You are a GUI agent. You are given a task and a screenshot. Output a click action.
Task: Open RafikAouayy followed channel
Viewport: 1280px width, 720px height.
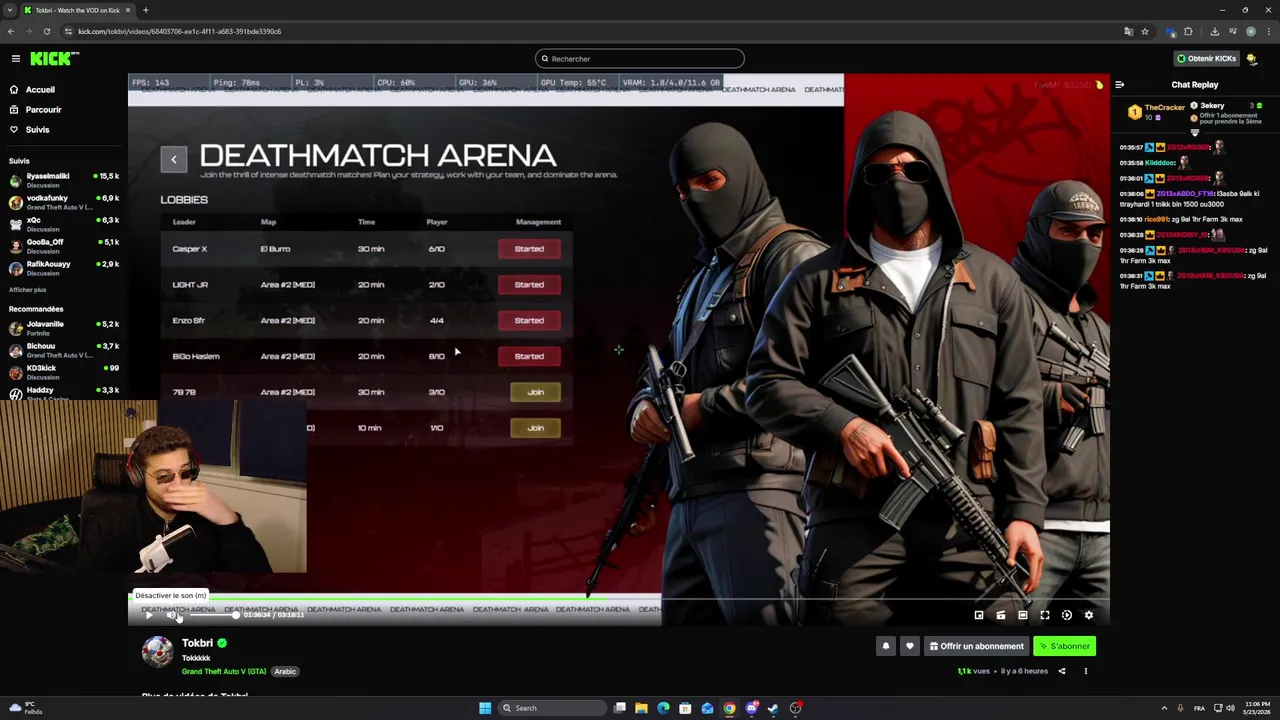pos(64,268)
